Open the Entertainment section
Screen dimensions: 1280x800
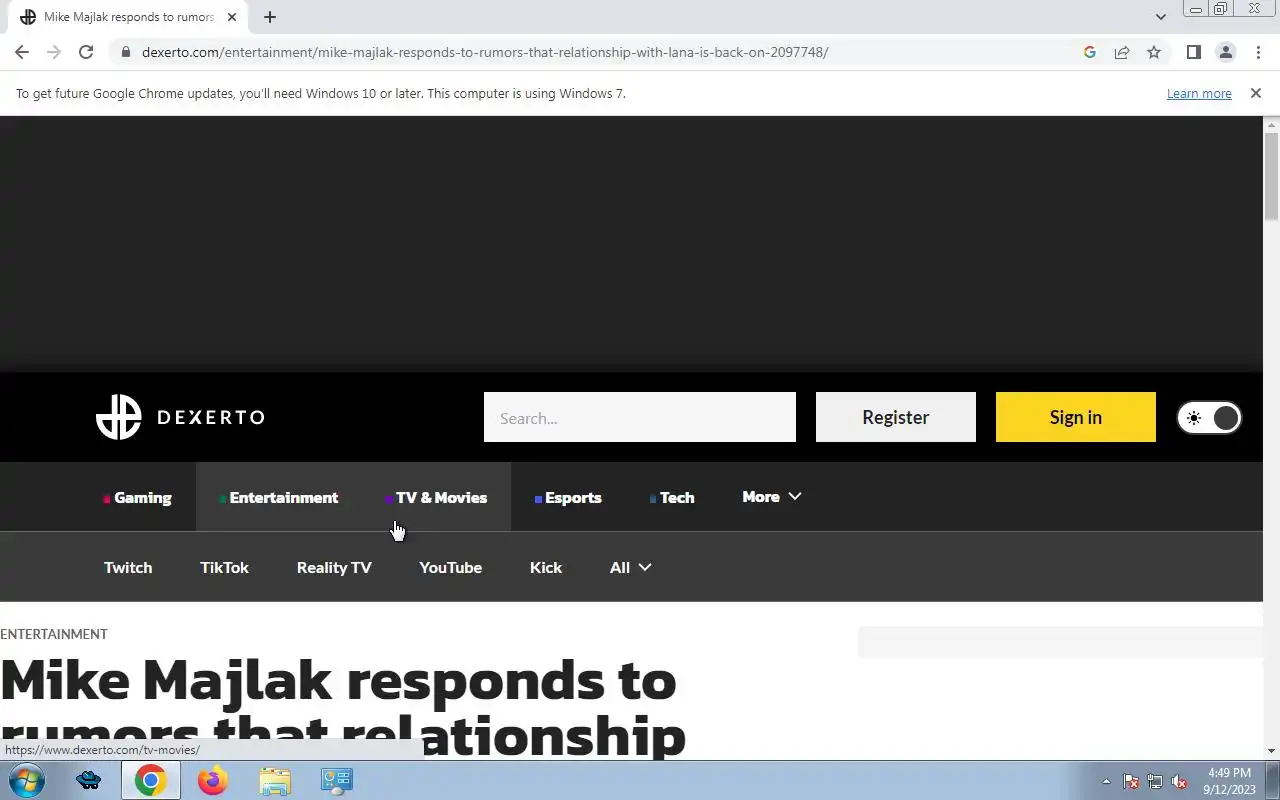pos(279,497)
